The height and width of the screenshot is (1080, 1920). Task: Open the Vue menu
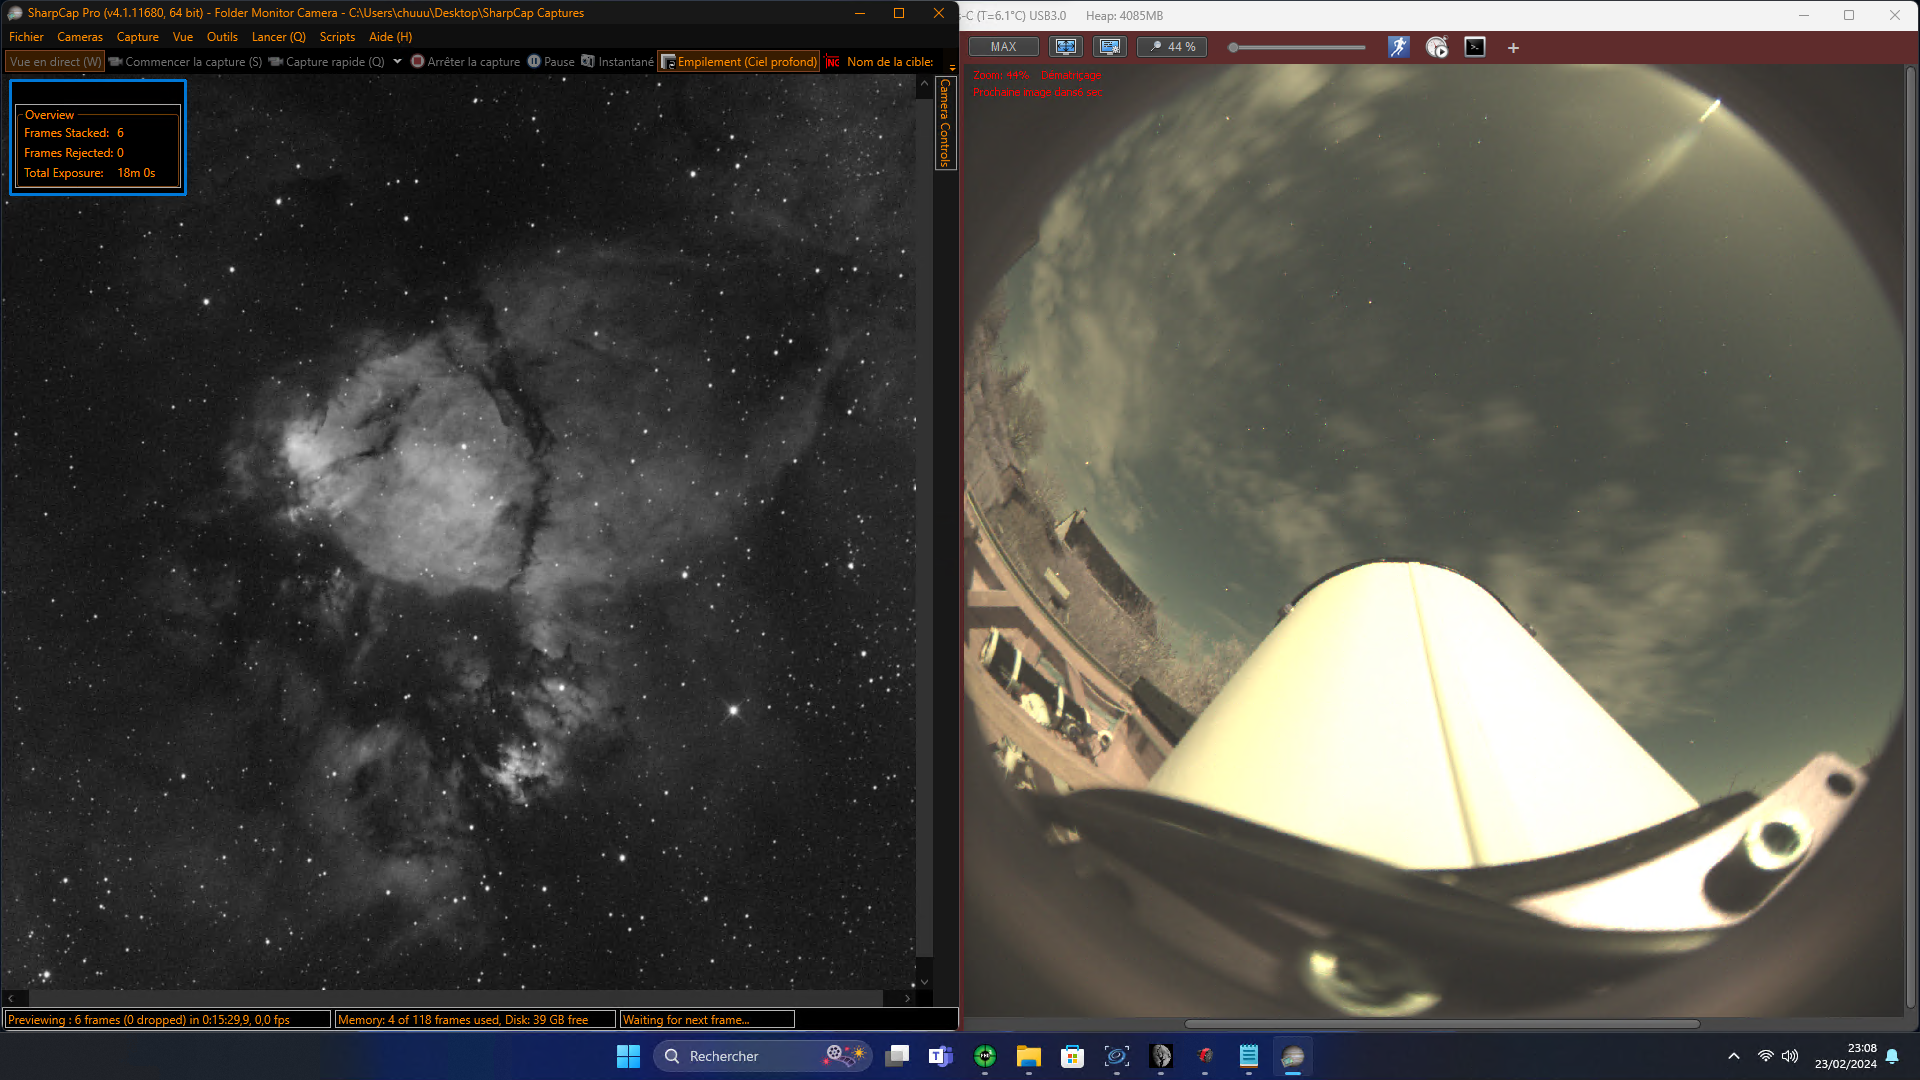(183, 37)
